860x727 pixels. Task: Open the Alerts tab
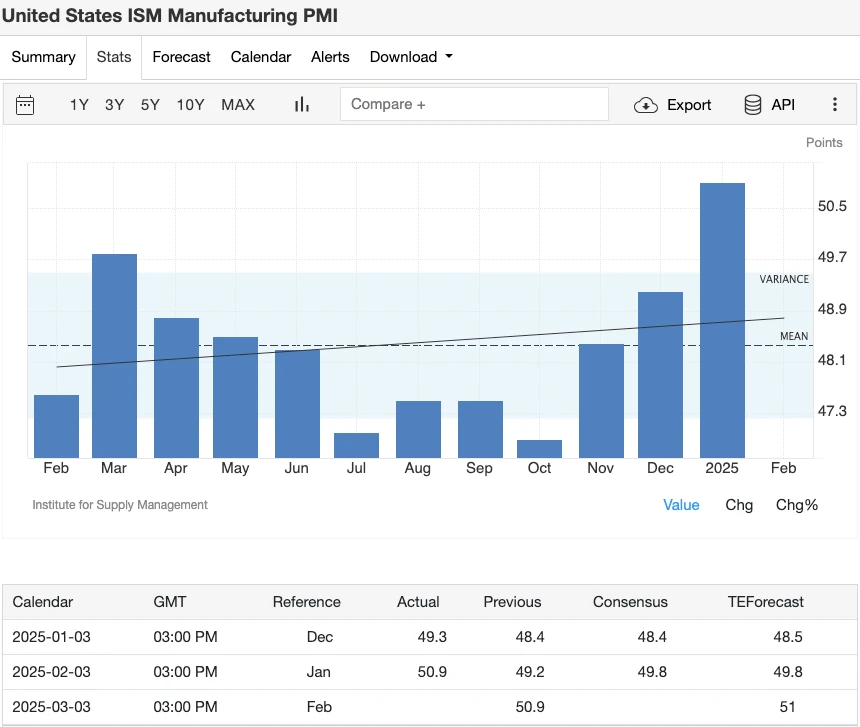[330, 57]
